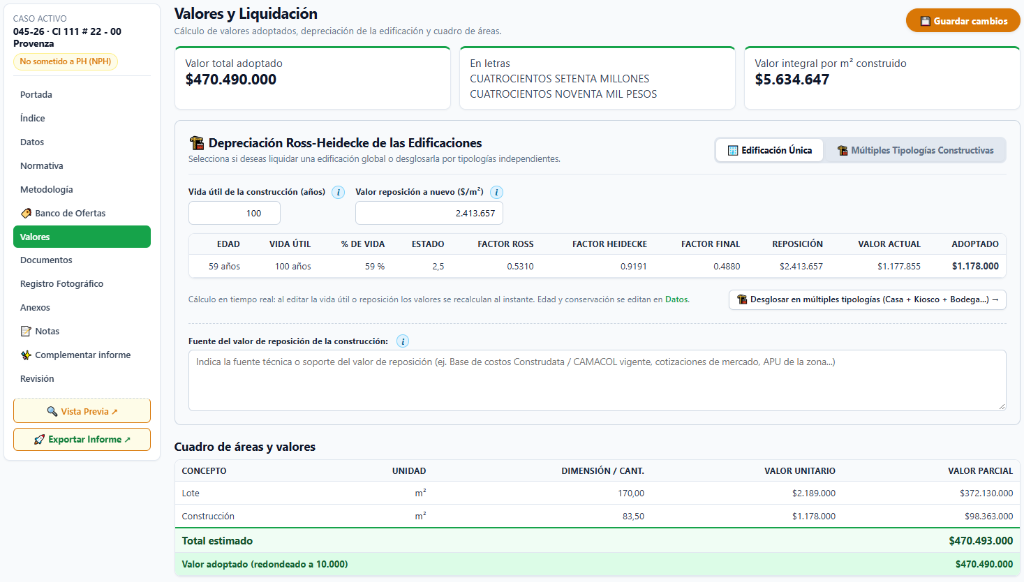1024x582 pixels.
Task: Open Revisión section
Action: [x=82, y=379]
